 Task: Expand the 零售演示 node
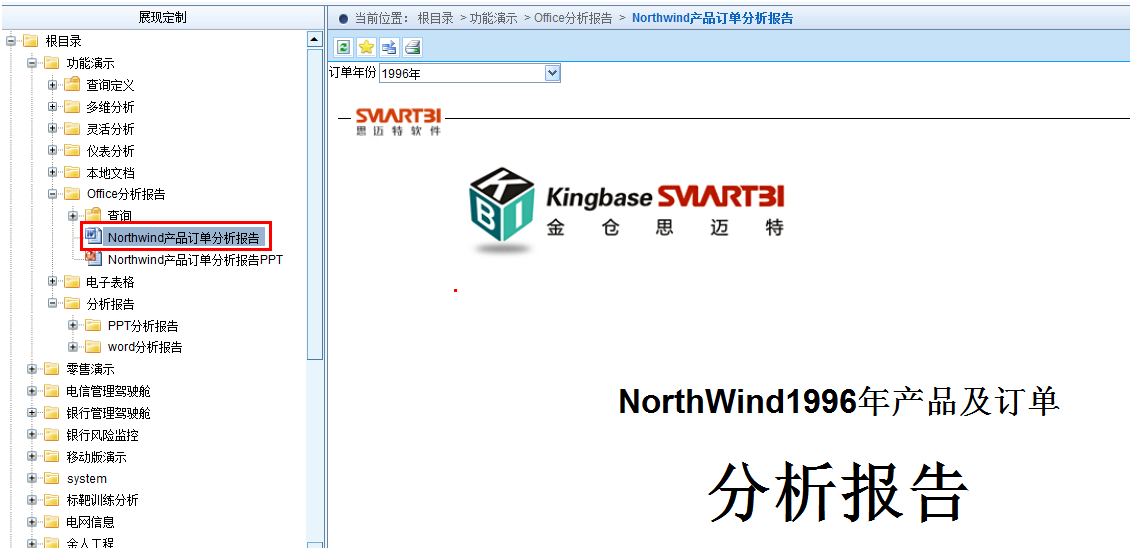(x=32, y=370)
